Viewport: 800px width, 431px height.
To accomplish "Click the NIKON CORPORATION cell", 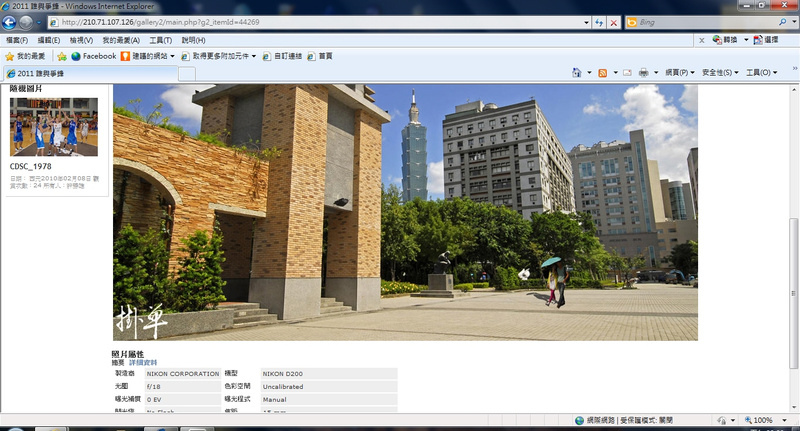I will coord(183,374).
